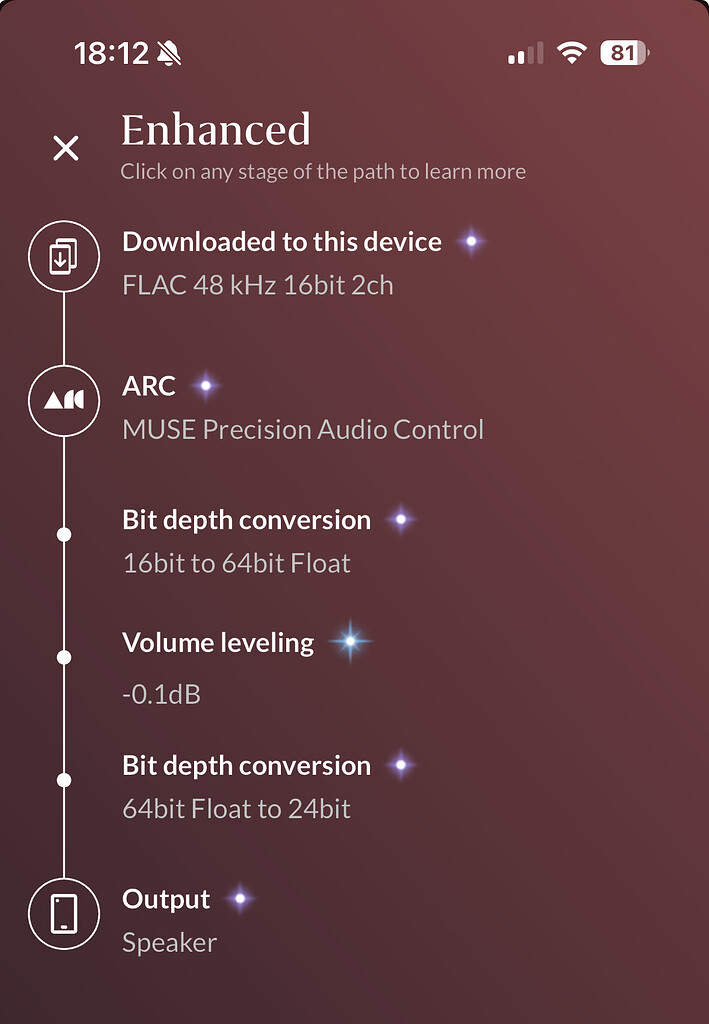Click the node dot between ARC and Bit depth conversion
The height and width of the screenshot is (1024, 709).
click(64, 533)
